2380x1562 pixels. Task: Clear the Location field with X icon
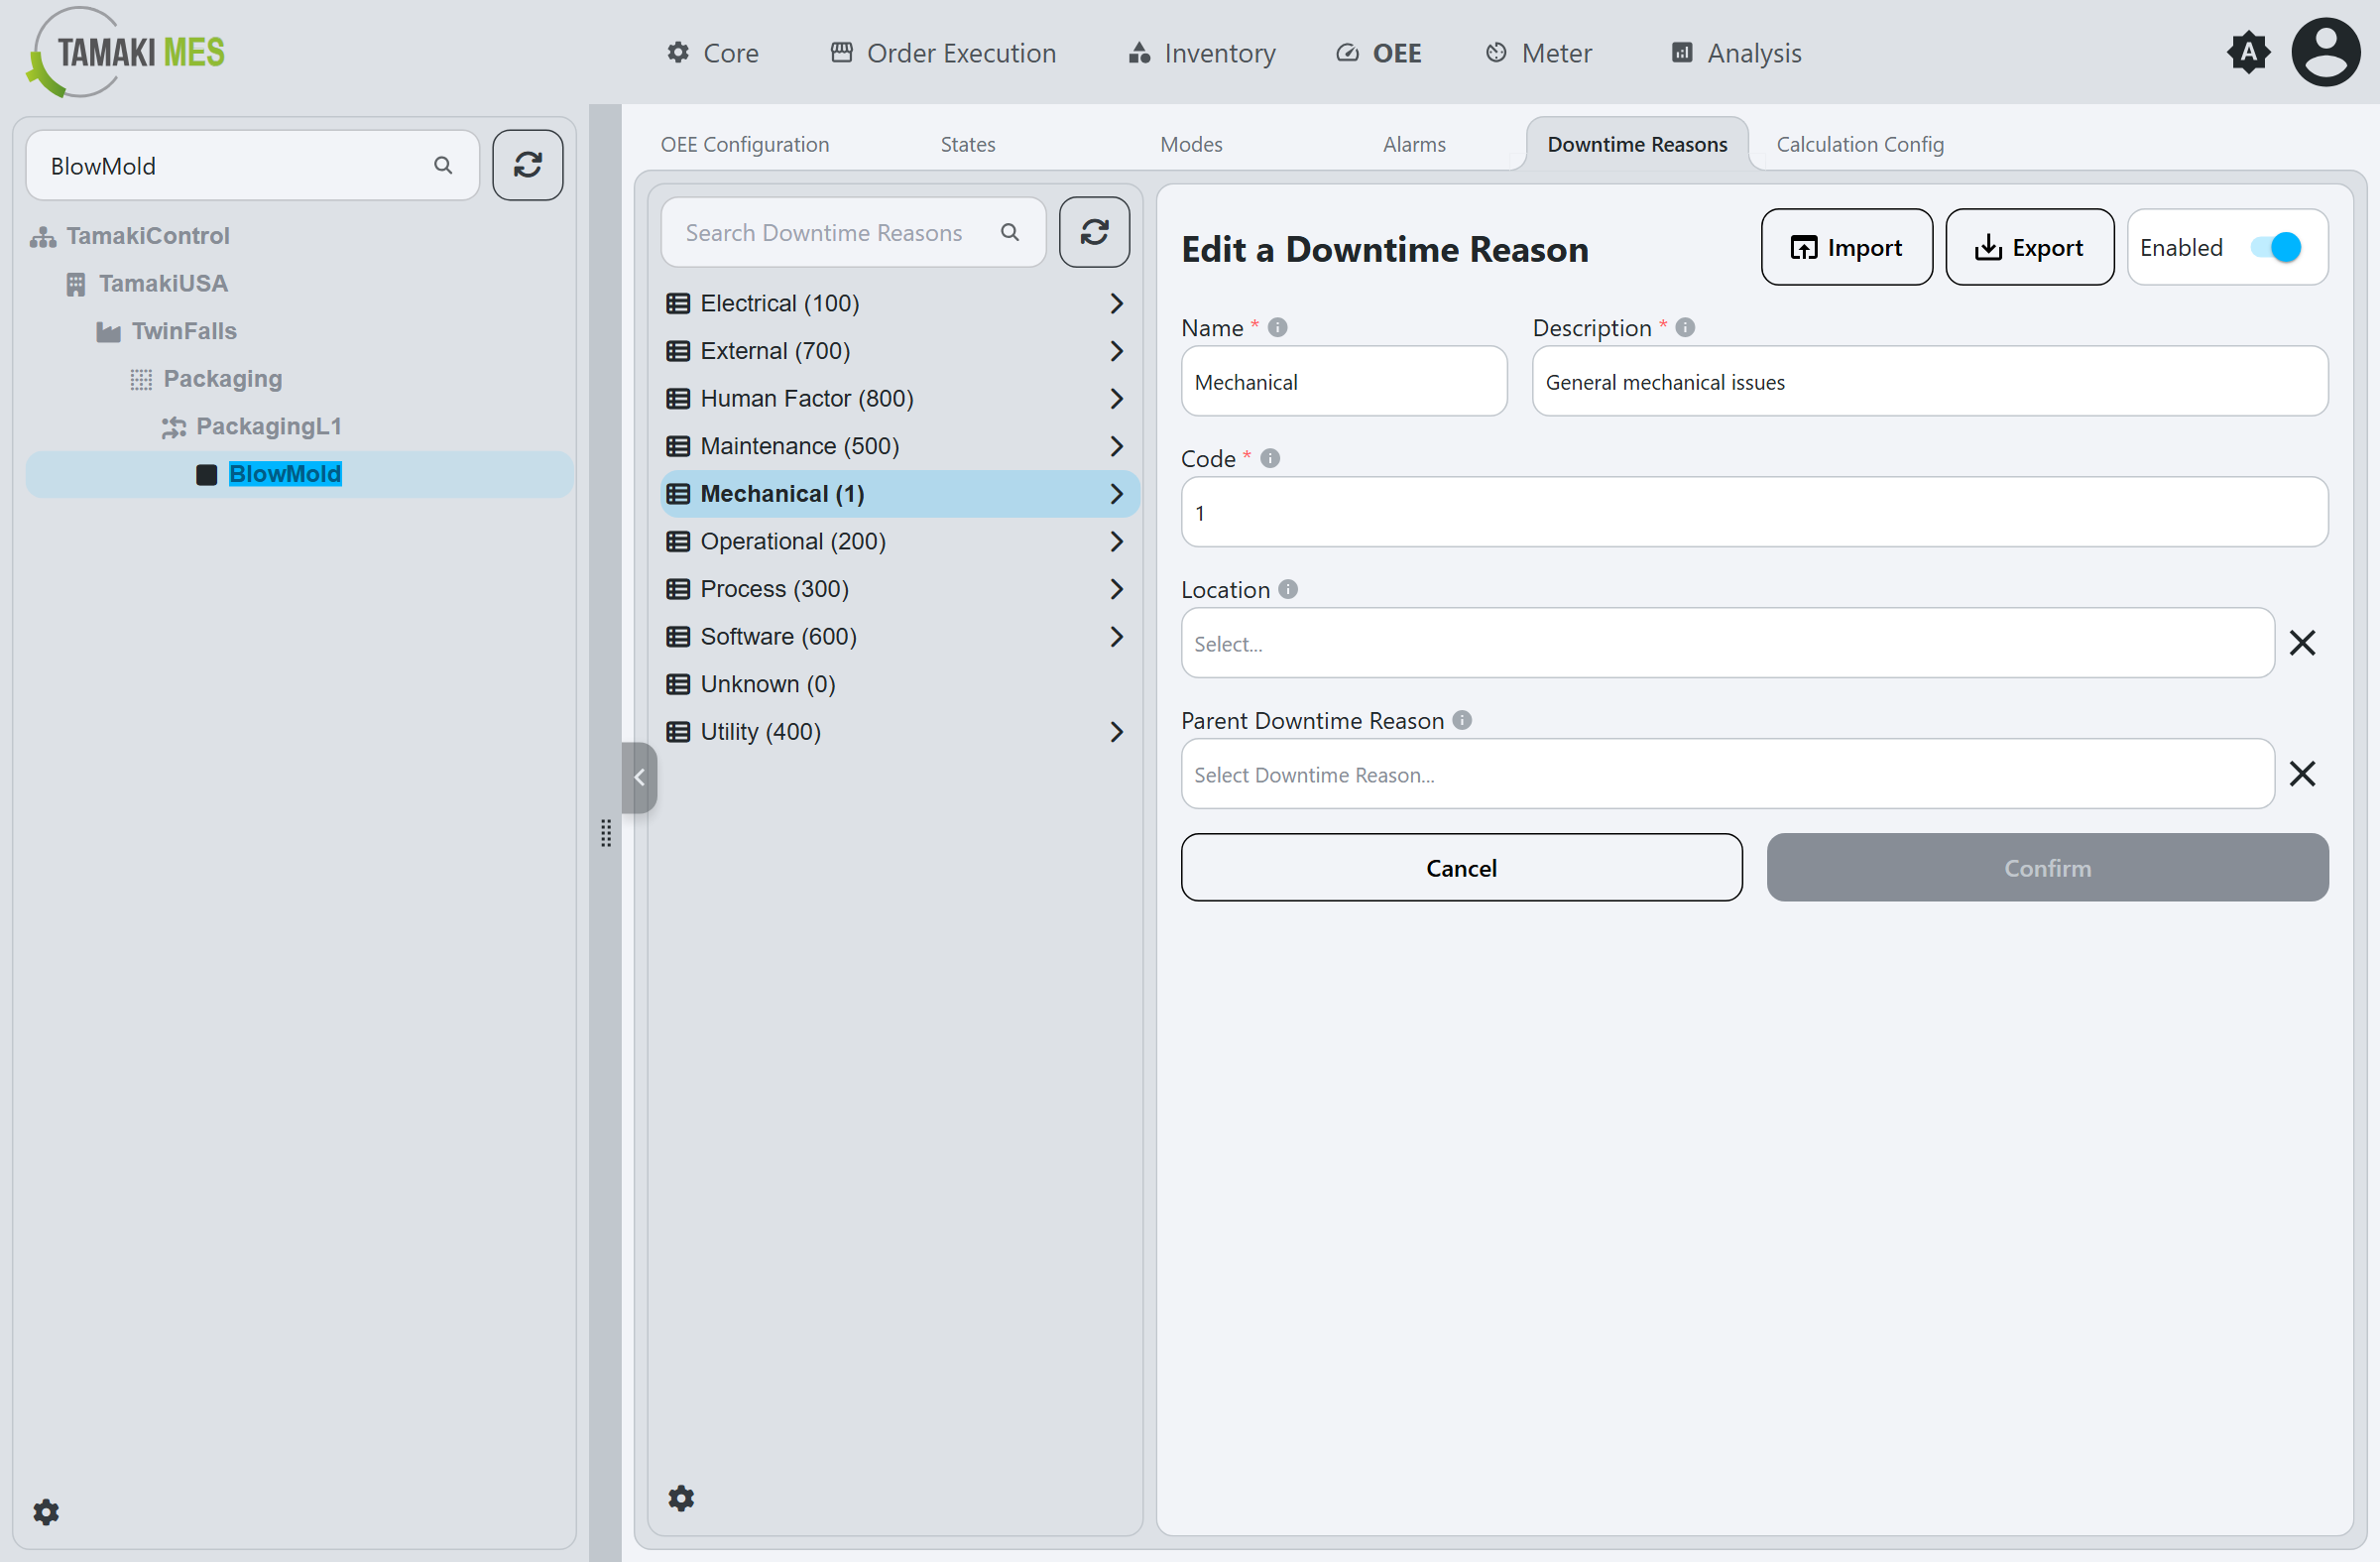(2302, 643)
